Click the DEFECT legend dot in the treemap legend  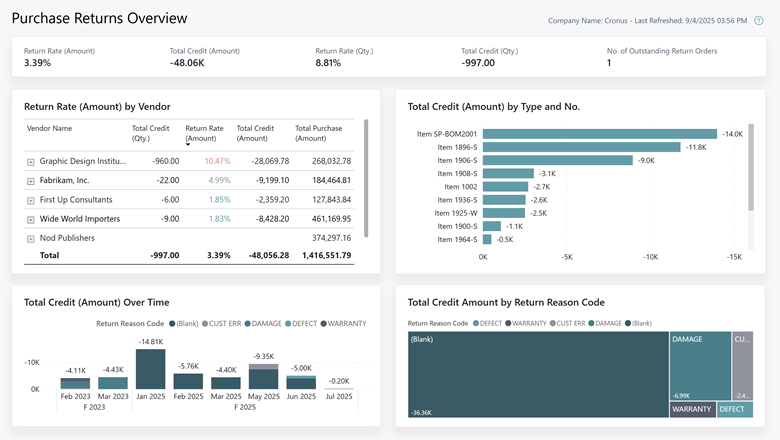coord(475,323)
